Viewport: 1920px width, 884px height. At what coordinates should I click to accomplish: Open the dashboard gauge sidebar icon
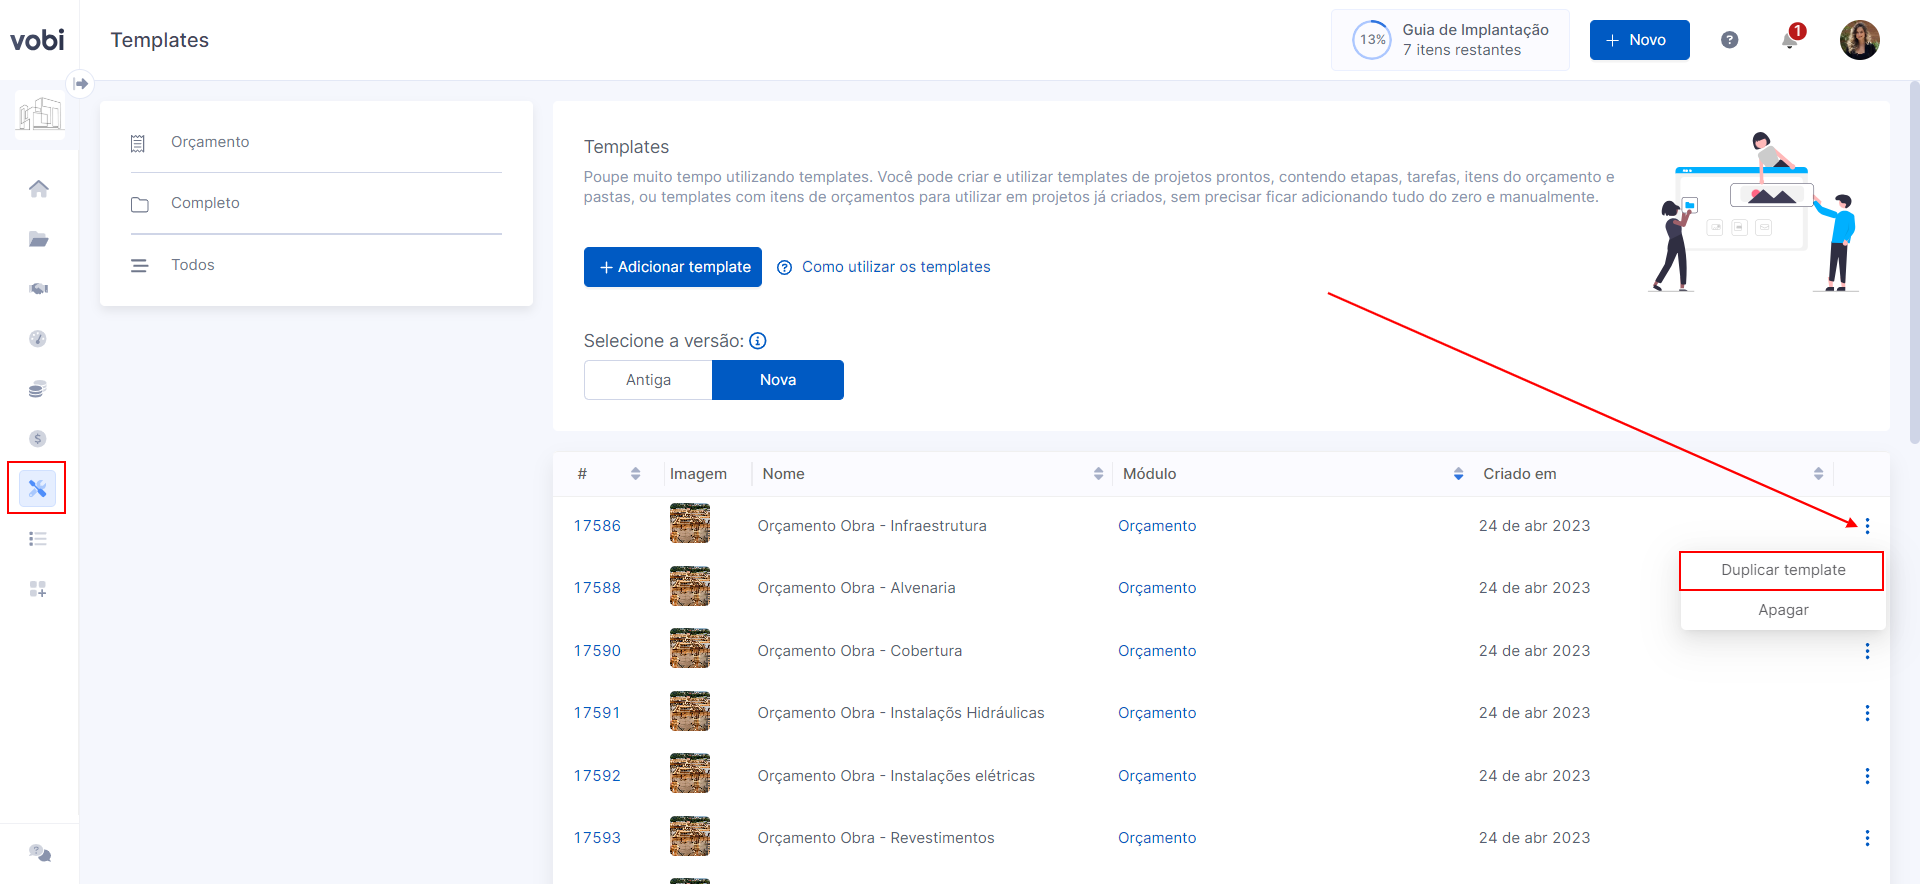tap(38, 339)
